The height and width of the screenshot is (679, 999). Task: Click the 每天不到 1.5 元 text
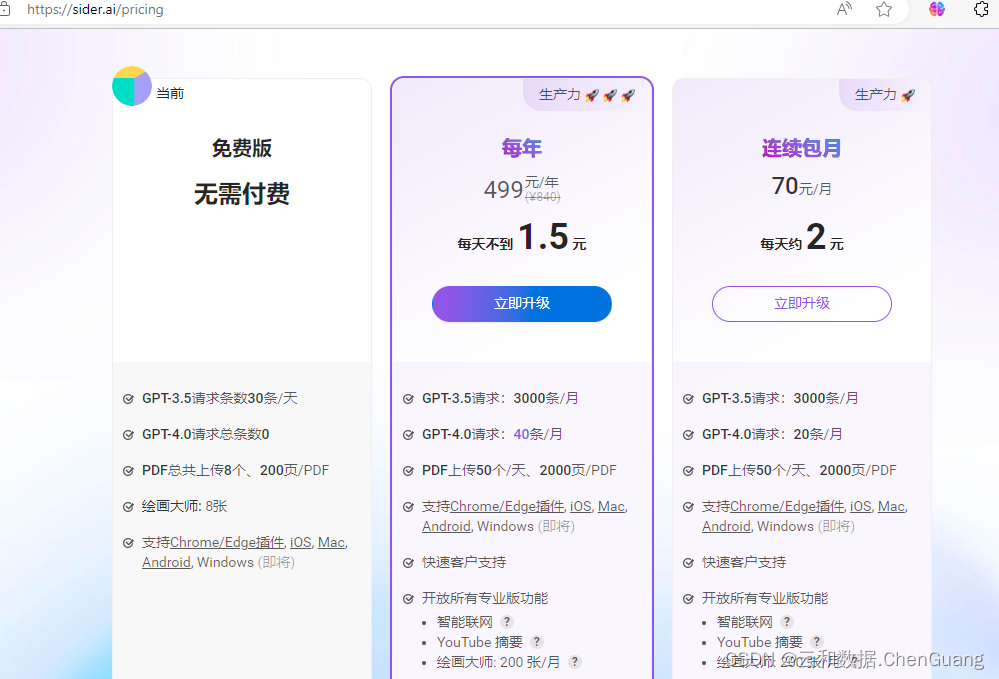[522, 238]
